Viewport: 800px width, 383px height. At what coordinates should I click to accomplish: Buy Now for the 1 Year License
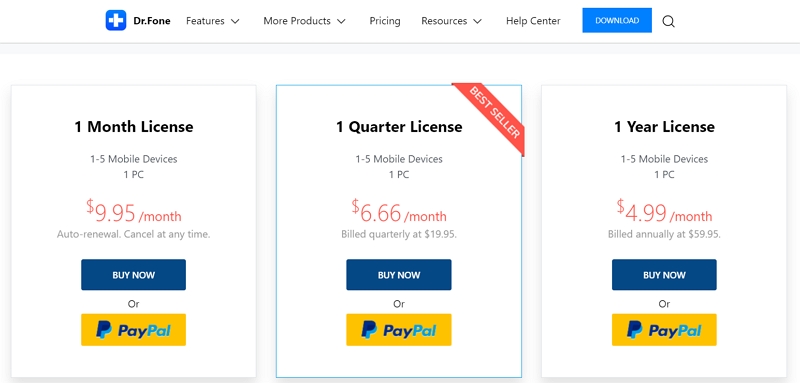(664, 275)
